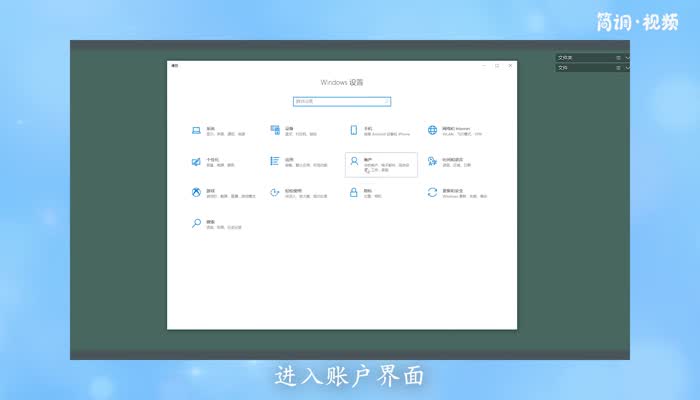Viewport: 700px width, 400px height.
Task: Open the 应用 (Apps) list icon
Action: [274, 161]
